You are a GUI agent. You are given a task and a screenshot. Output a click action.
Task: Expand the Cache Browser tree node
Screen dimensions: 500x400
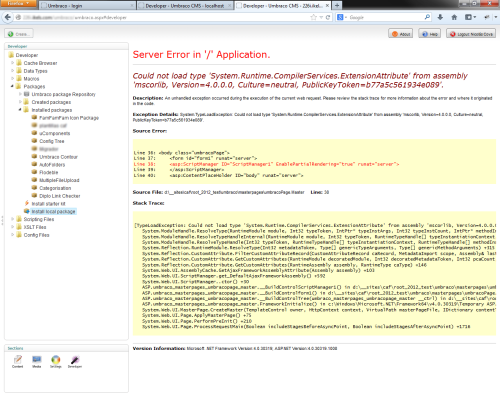click(x=13, y=63)
